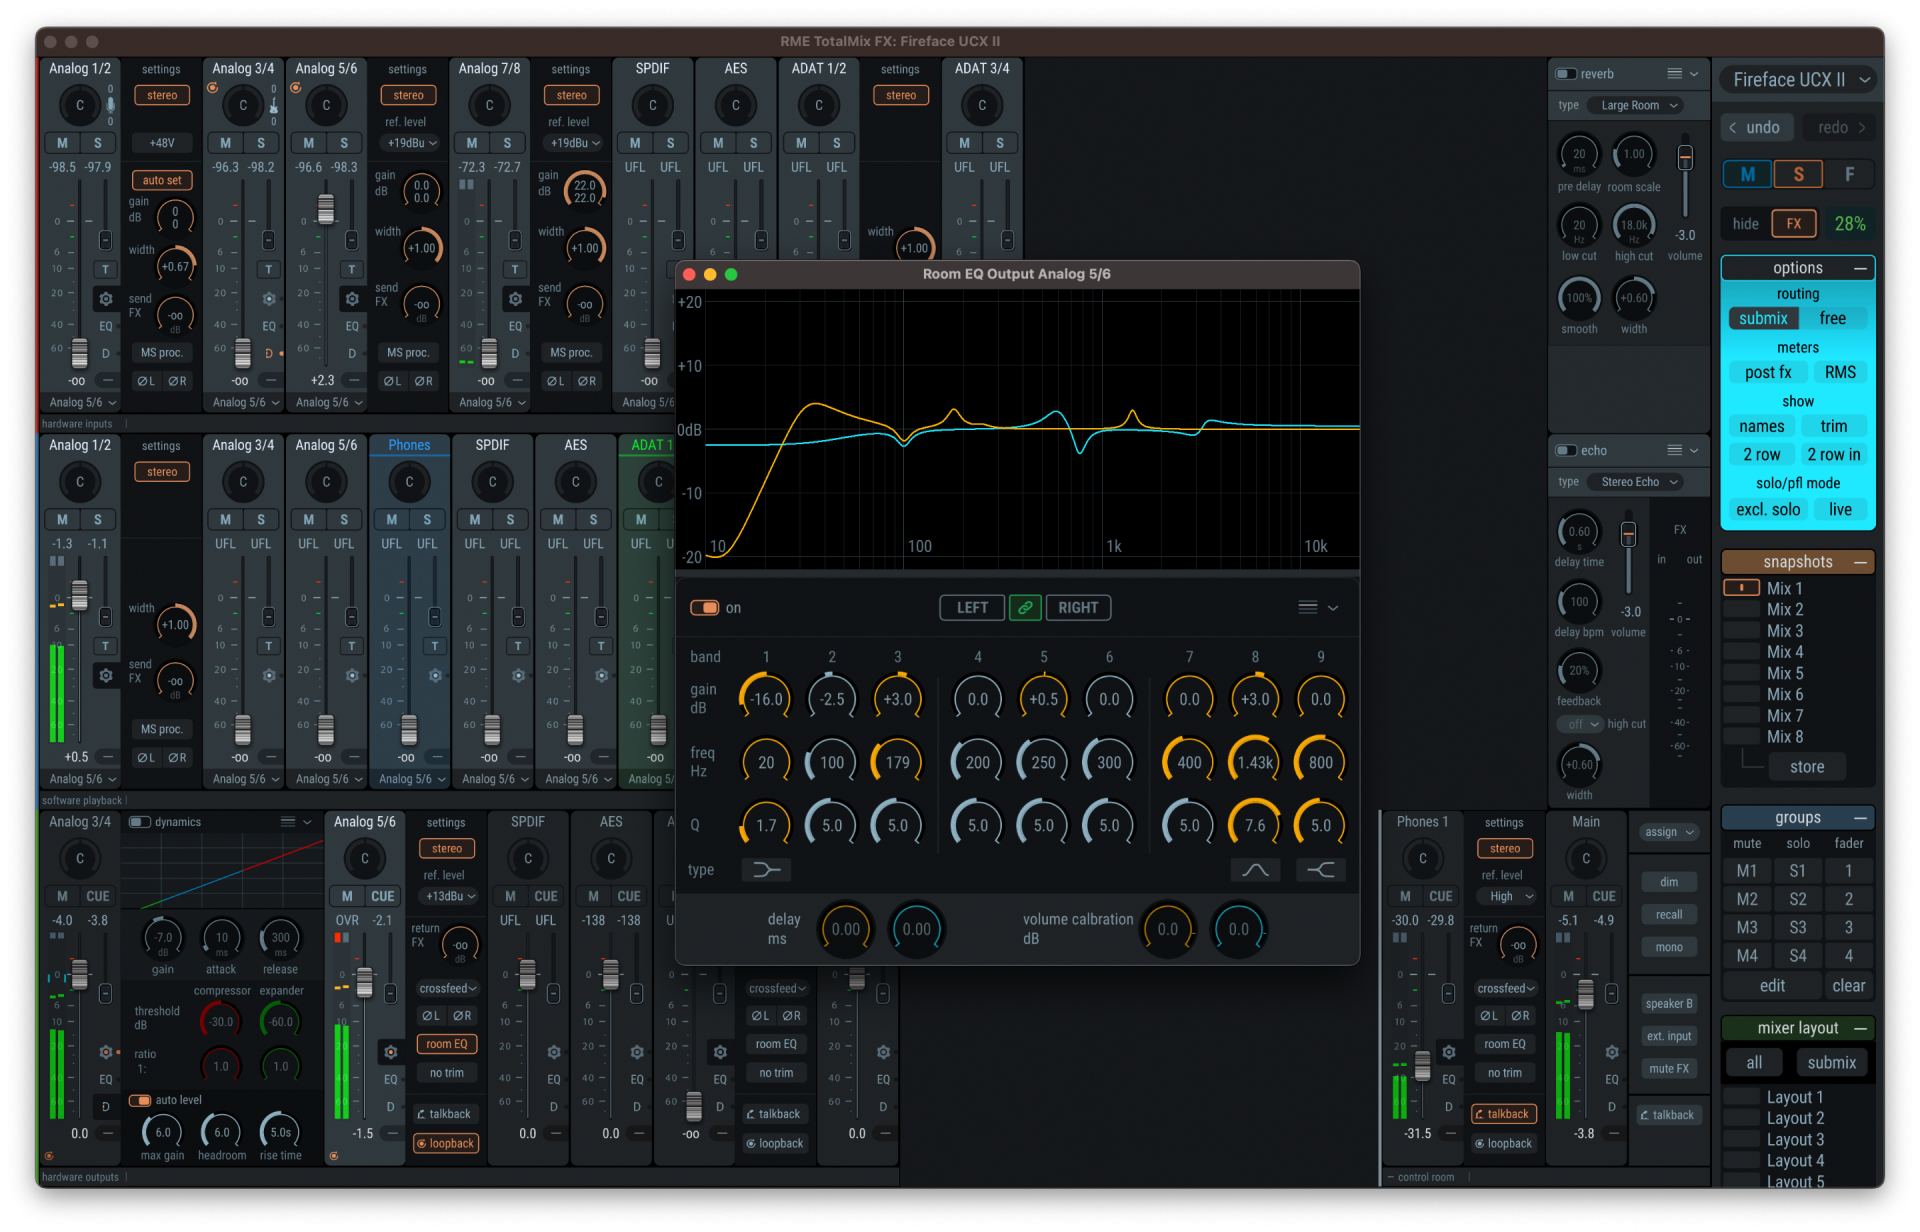This screenshot has height=1232, width=1920.
Task: Click the Analog 5/6 hardware output pan knob
Action: pyautogui.click(x=365, y=858)
